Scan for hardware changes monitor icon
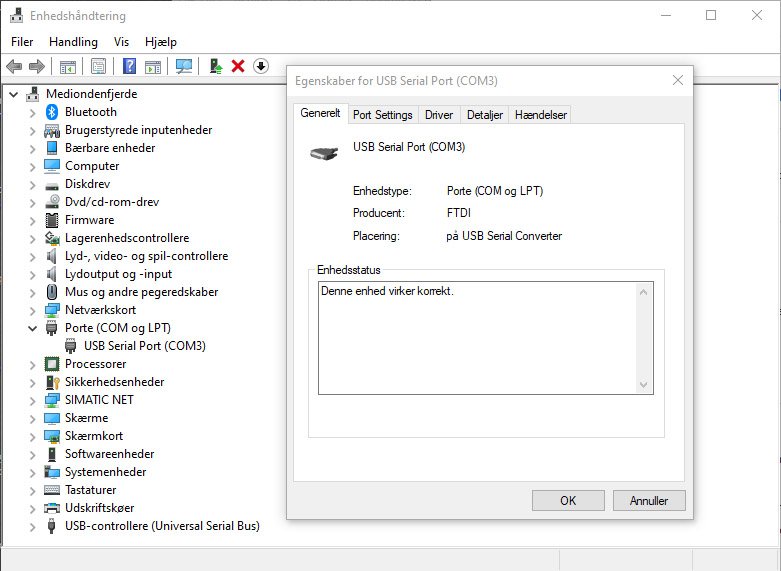This screenshot has width=781, height=571. (x=184, y=66)
